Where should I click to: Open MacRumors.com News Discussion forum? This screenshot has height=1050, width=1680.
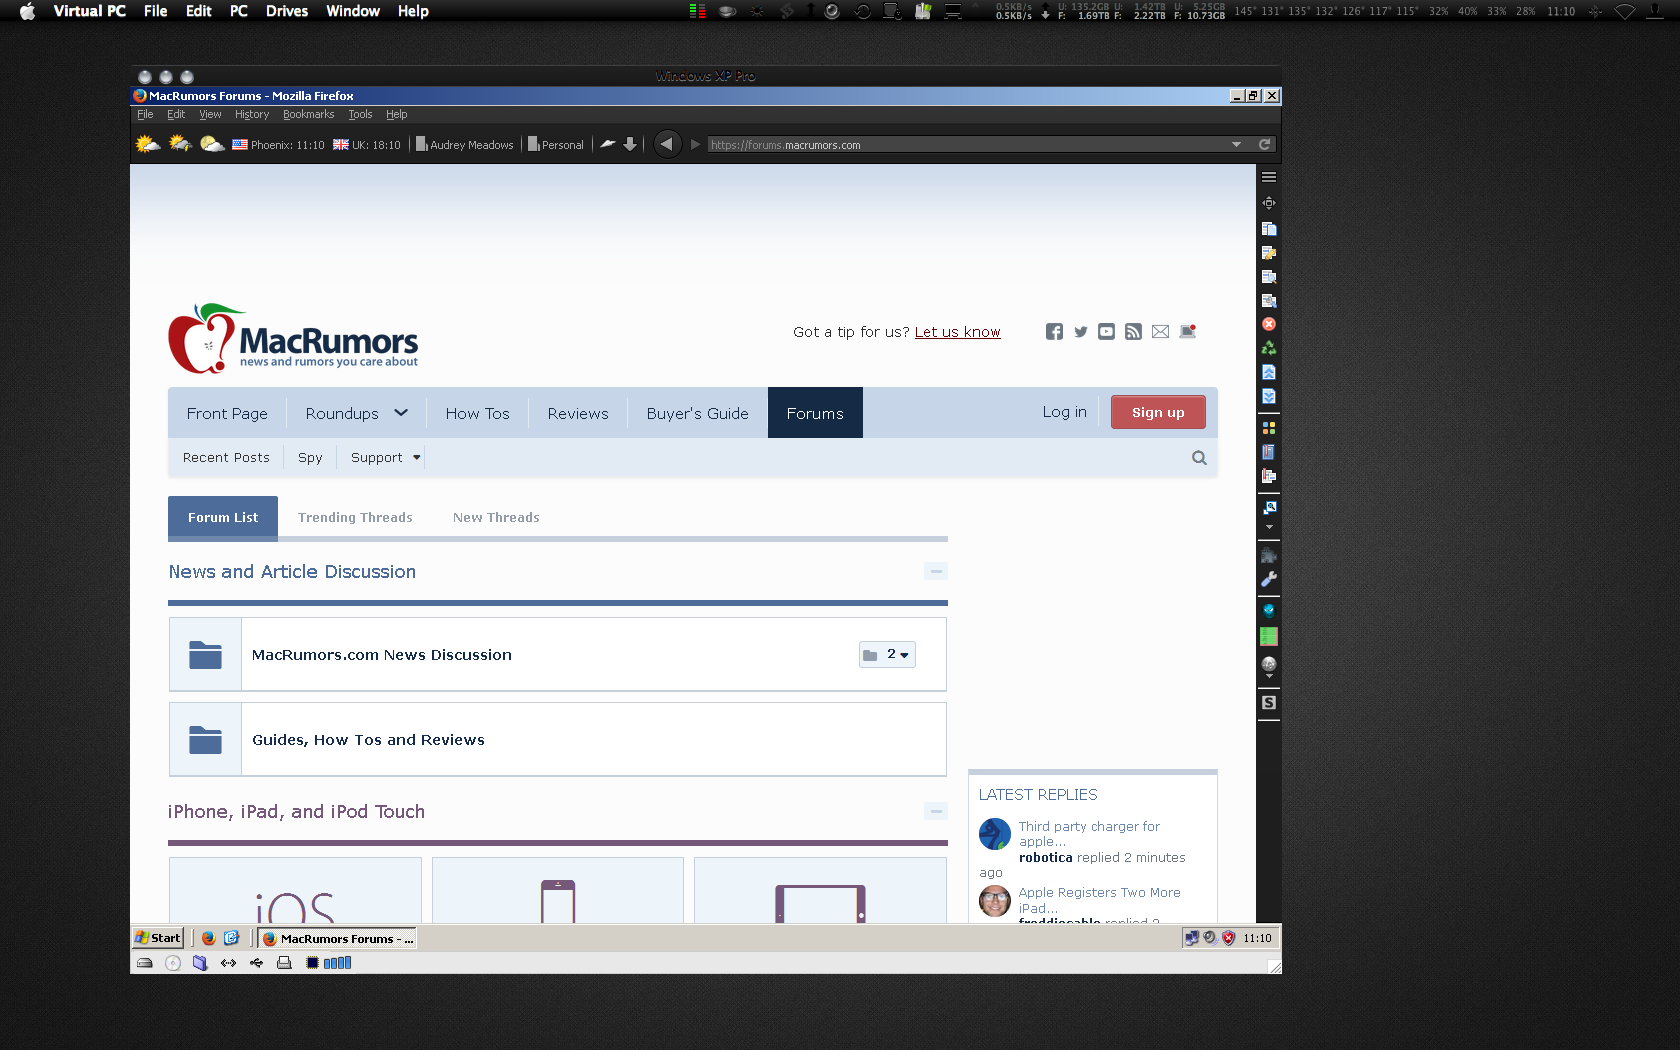tap(382, 655)
